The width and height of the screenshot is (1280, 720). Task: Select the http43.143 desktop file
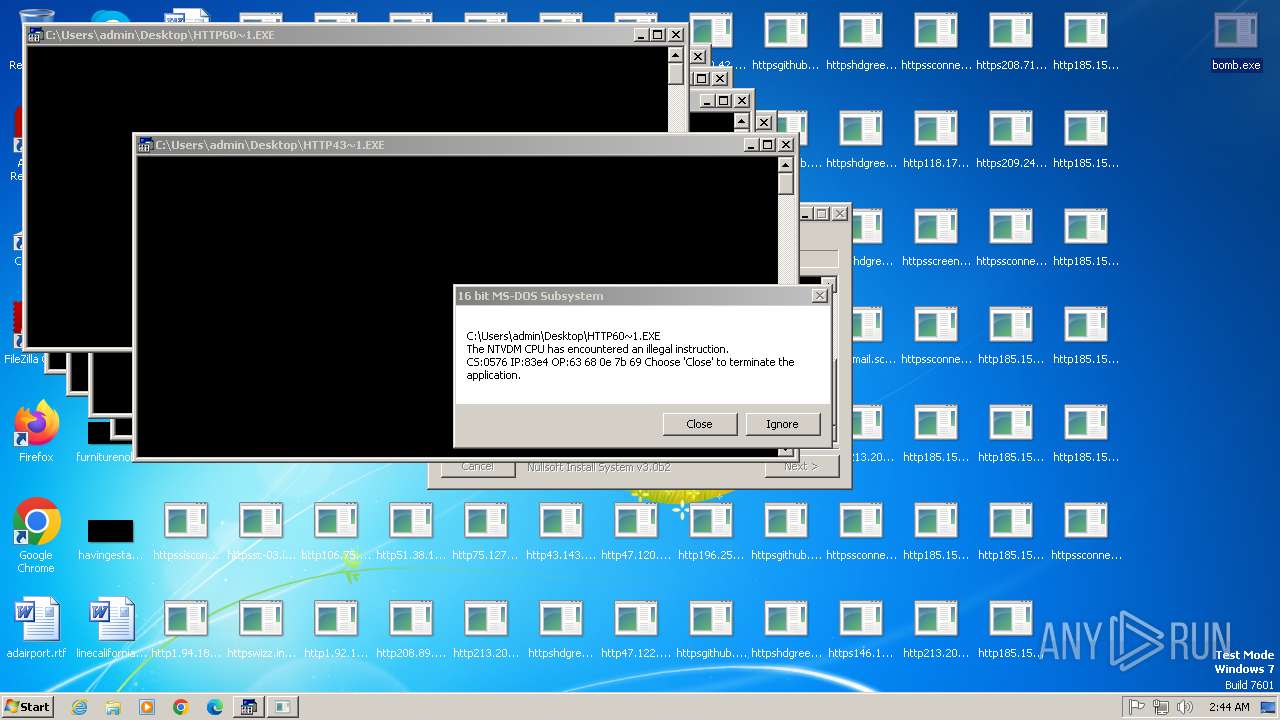(x=561, y=532)
